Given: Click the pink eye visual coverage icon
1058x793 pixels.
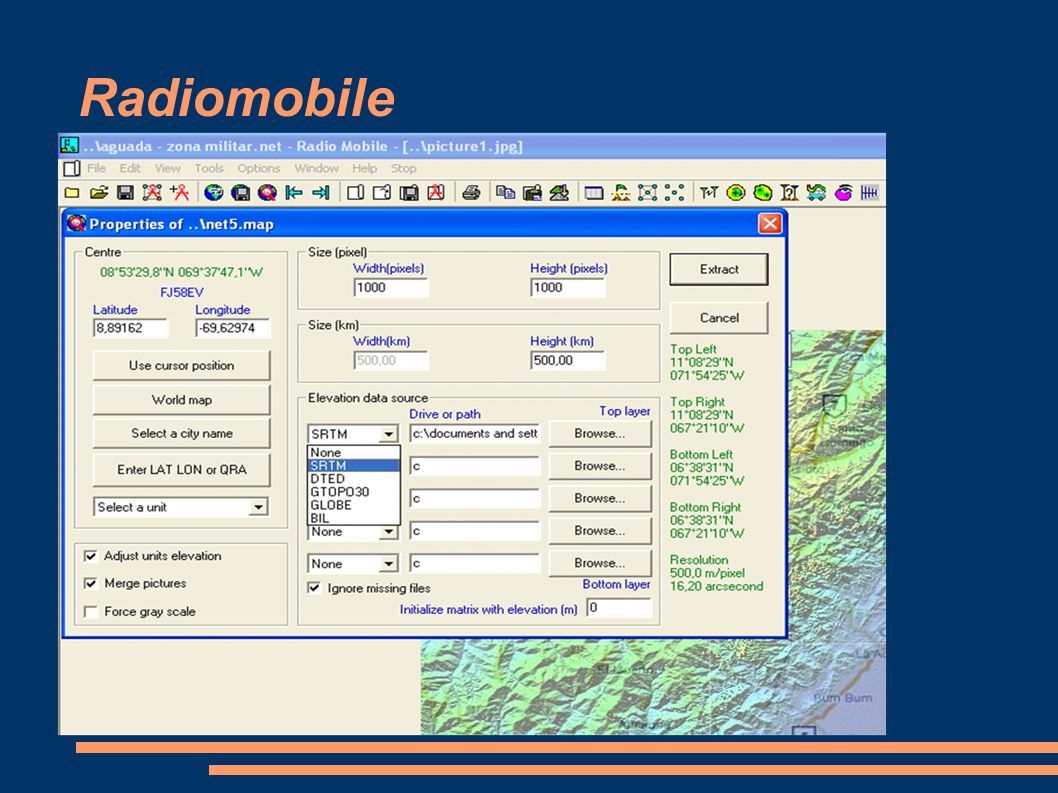Looking at the screenshot, I should click(x=843, y=193).
